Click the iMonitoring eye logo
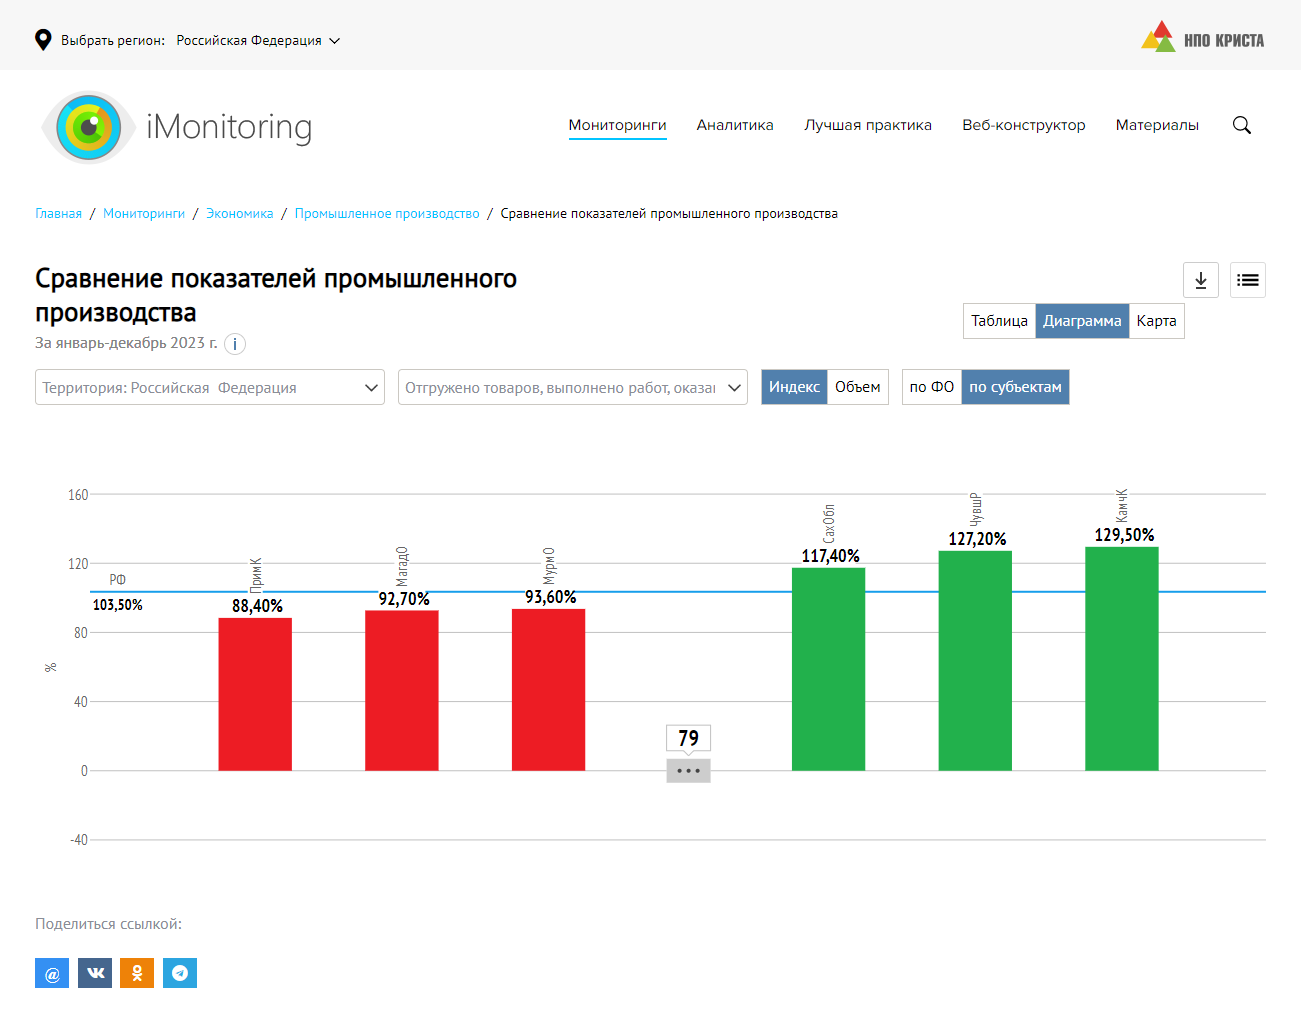Viewport: 1301px width, 1012px height. 89,127
